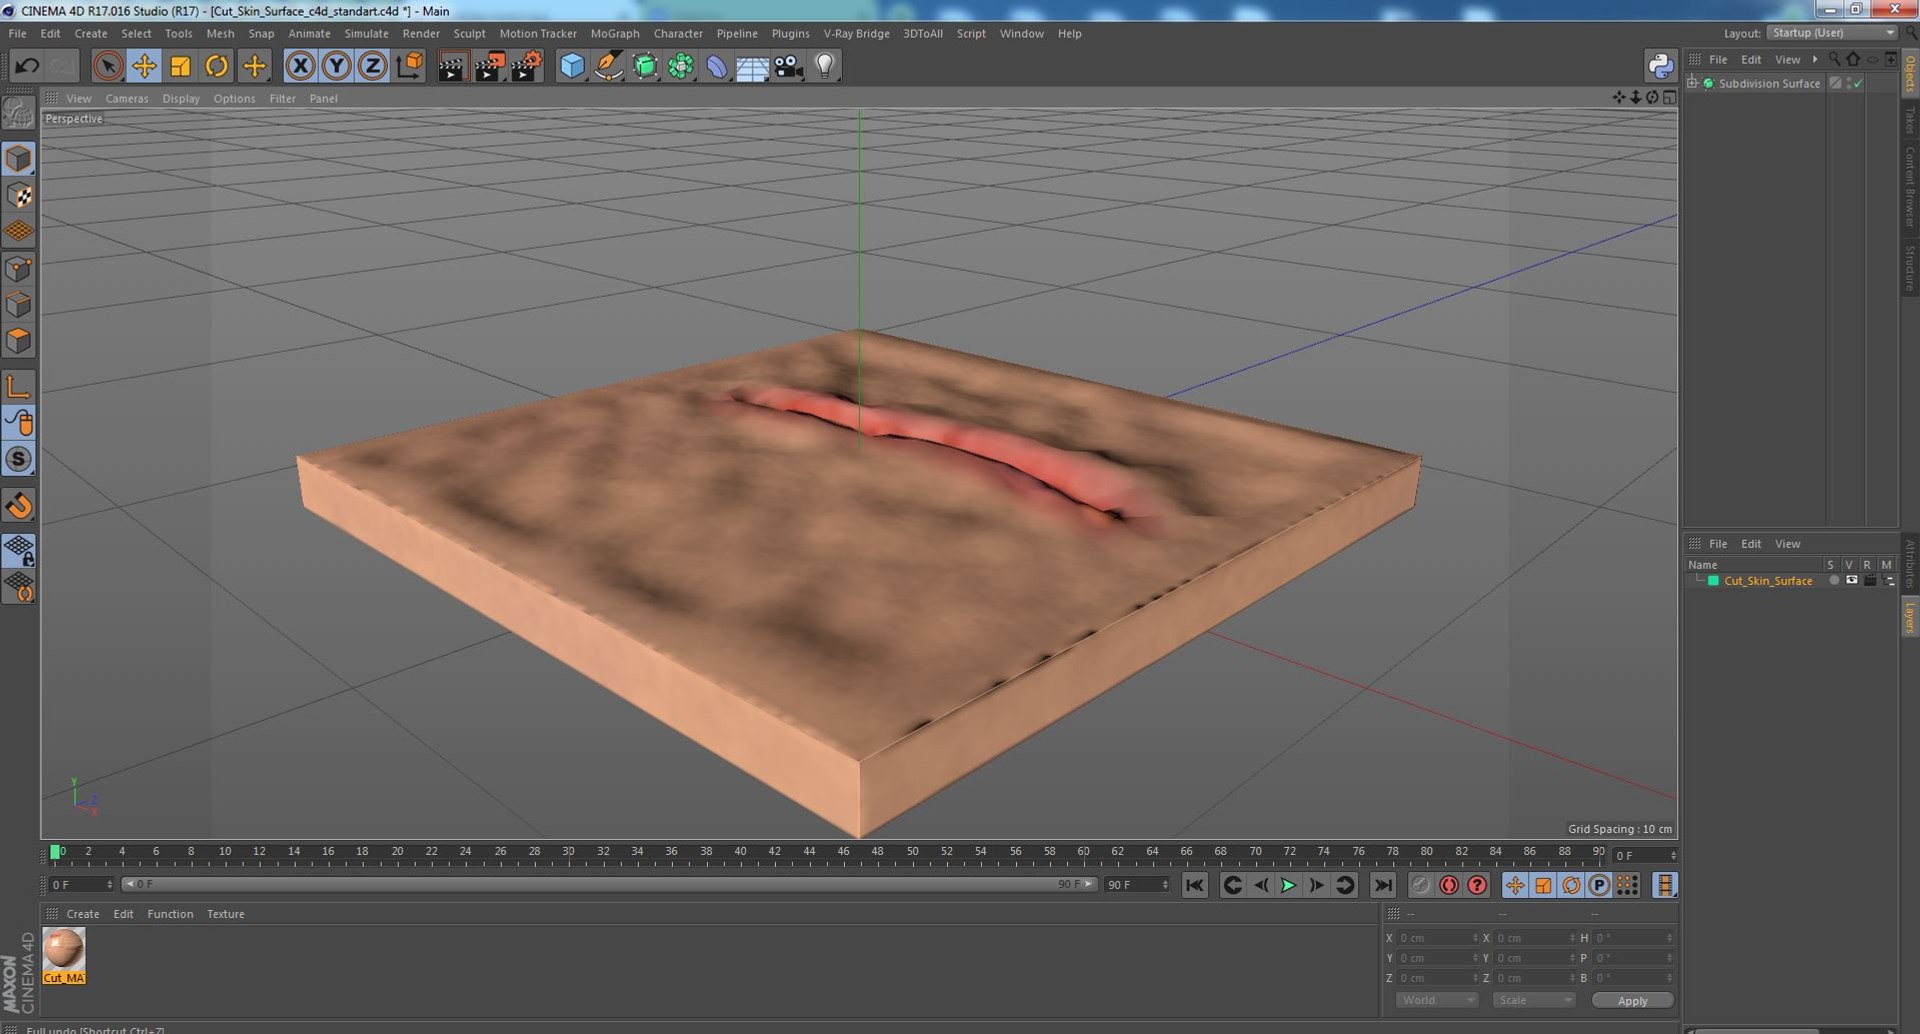This screenshot has width=1920, height=1034.
Task: Click the timeline preview range slider
Action: (x=609, y=884)
